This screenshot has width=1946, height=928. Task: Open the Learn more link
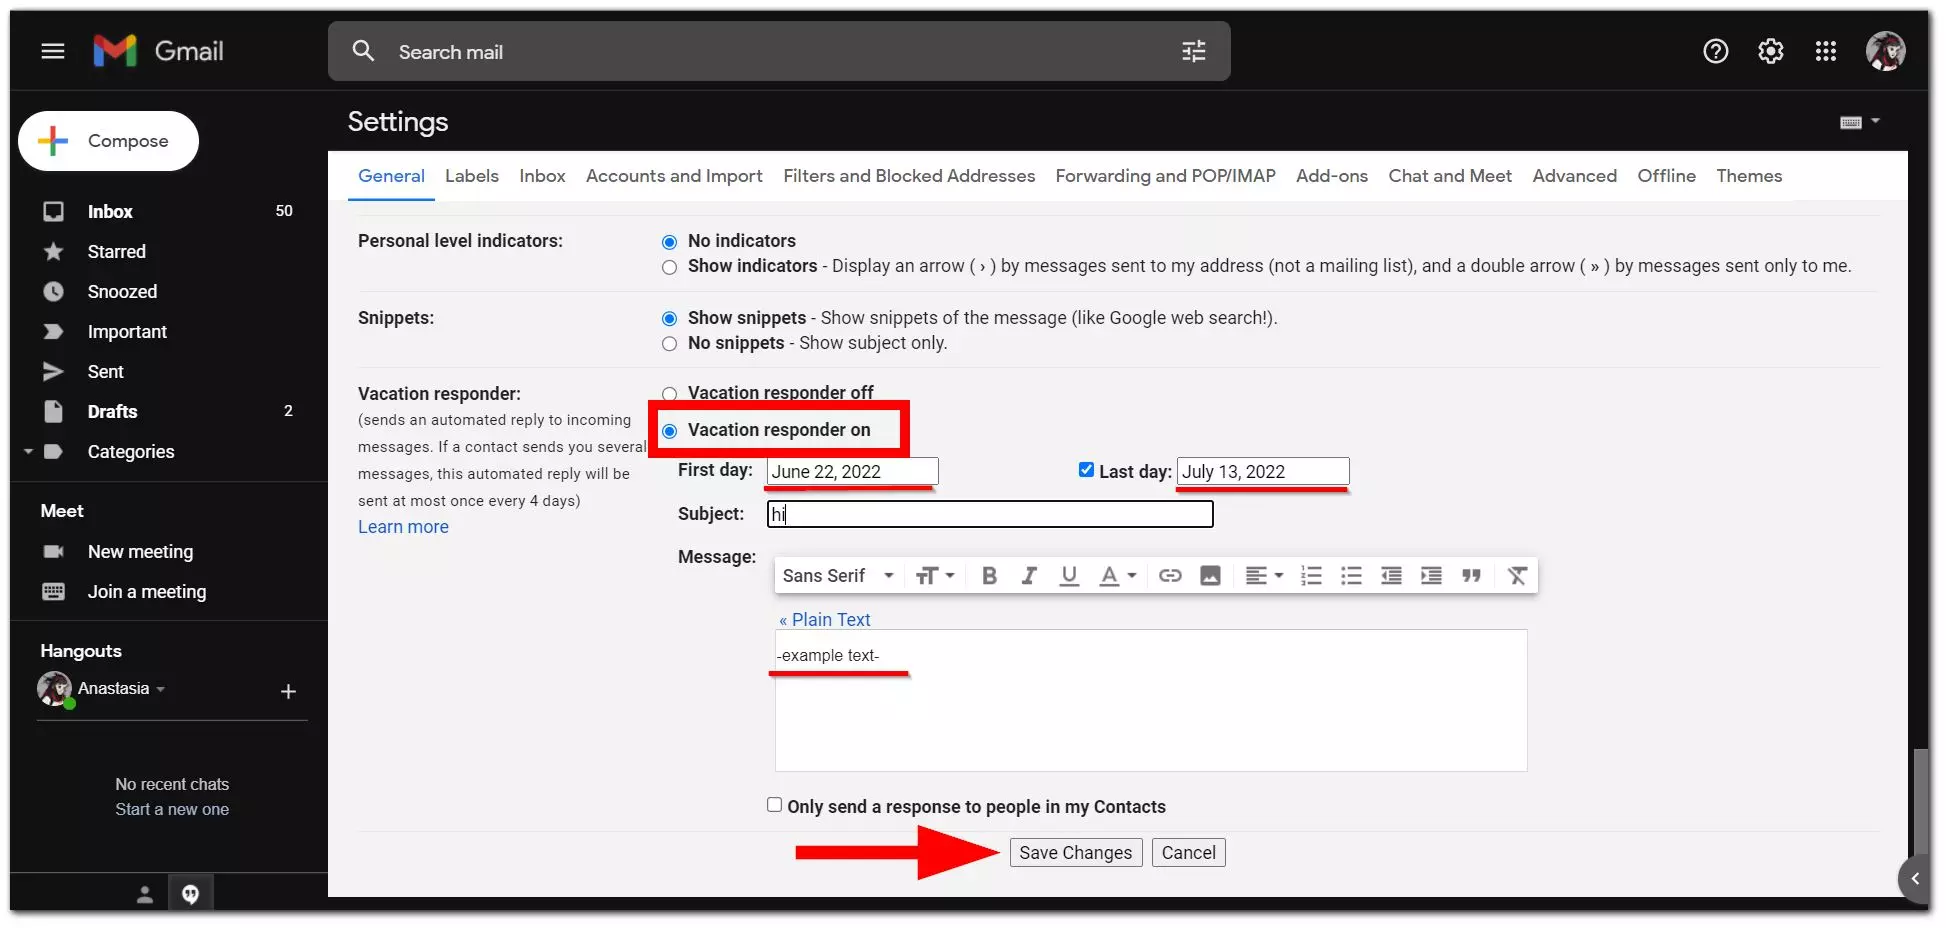tap(403, 527)
